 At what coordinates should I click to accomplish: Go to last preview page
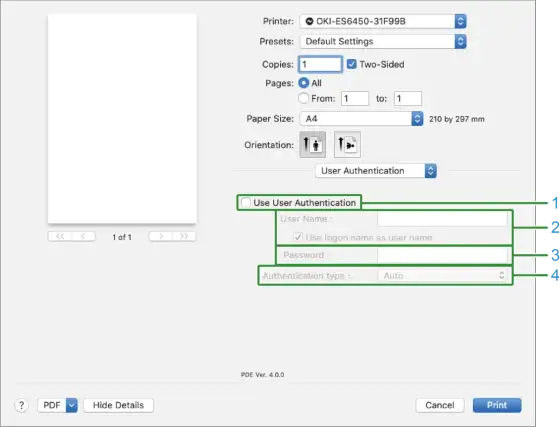[184, 236]
